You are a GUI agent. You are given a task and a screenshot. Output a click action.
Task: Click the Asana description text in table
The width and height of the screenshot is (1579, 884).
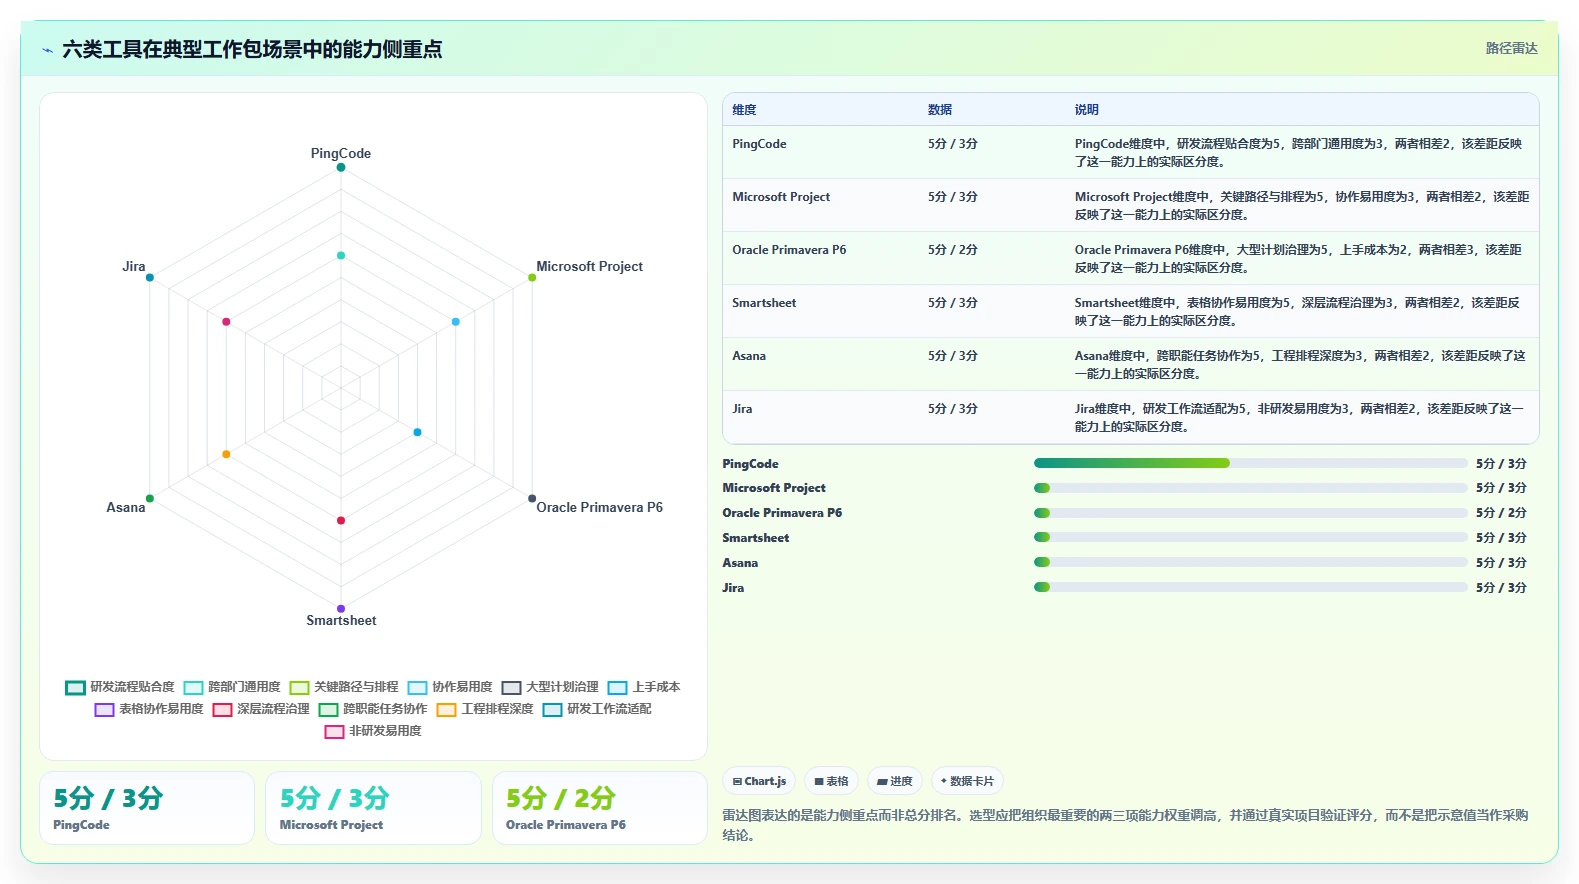point(1300,365)
